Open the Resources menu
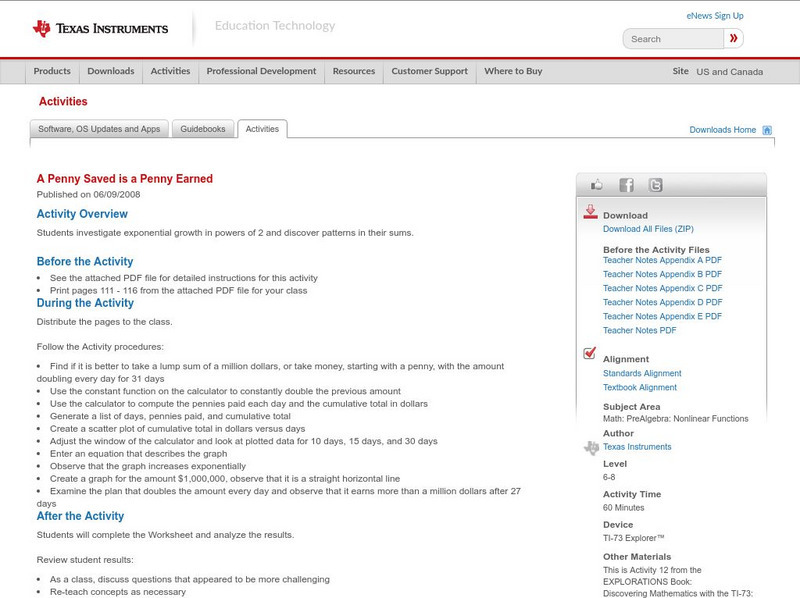The height and width of the screenshot is (598, 800). [354, 71]
